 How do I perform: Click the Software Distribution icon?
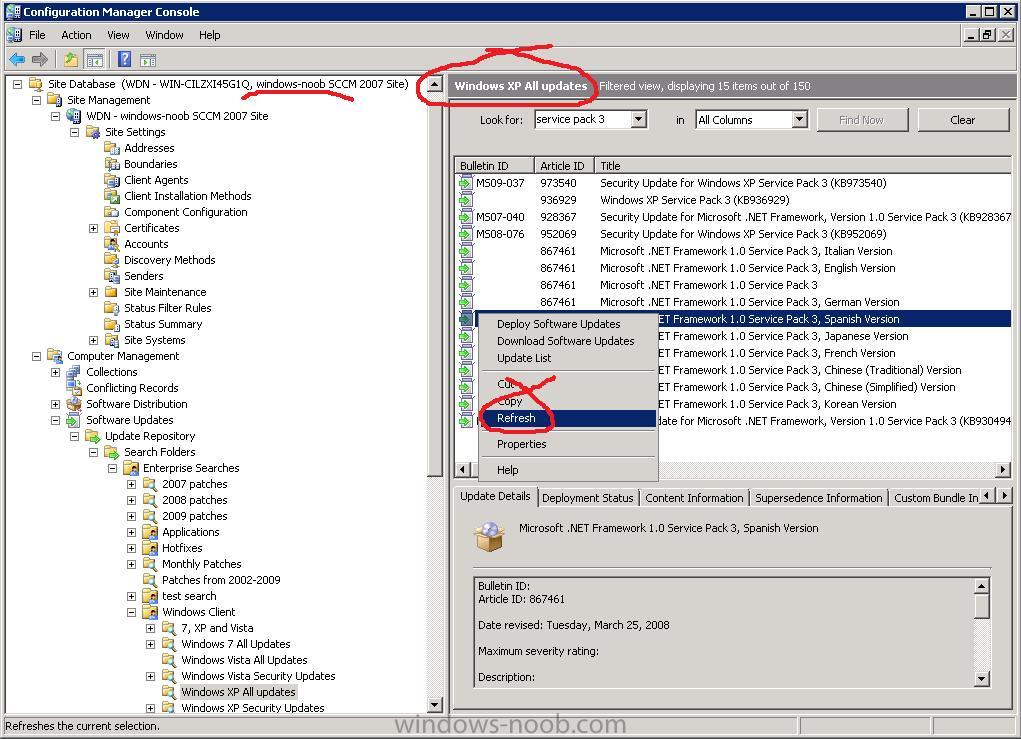click(x=74, y=404)
